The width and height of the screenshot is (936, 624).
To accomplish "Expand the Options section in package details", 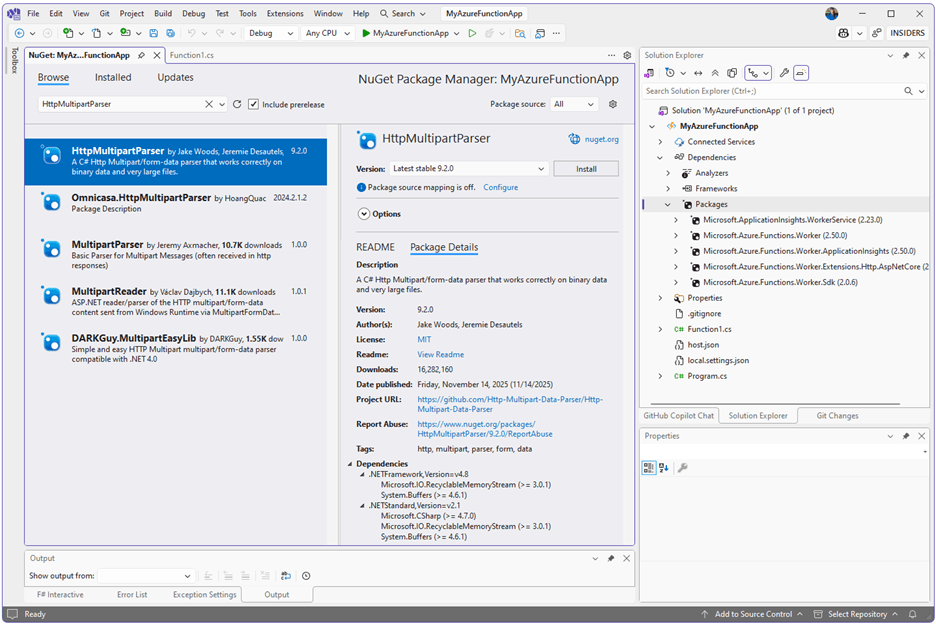I will pyautogui.click(x=363, y=213).
